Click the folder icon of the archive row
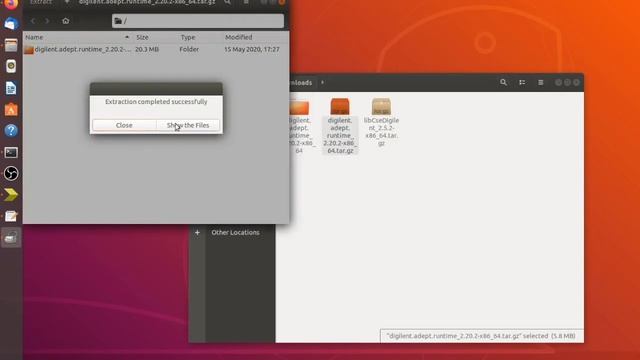The height and width of the screenshot is (360, 640). (29, 50)
